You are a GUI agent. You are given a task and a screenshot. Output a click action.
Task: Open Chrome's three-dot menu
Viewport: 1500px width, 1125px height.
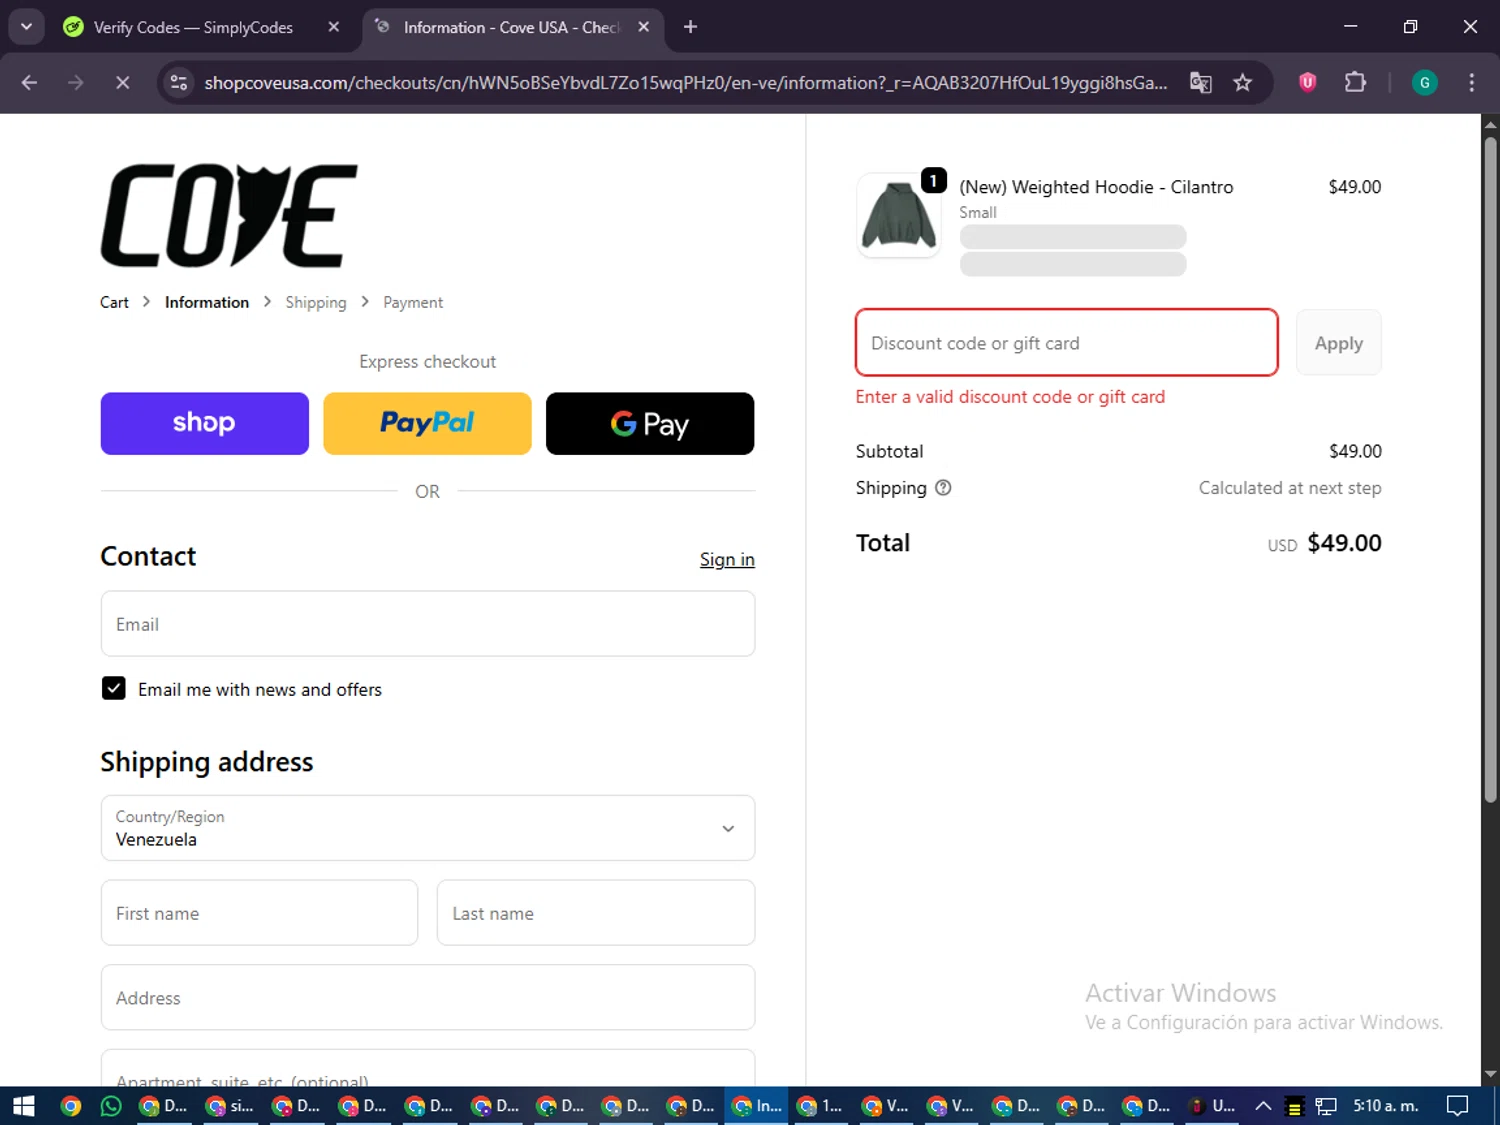1471,82
